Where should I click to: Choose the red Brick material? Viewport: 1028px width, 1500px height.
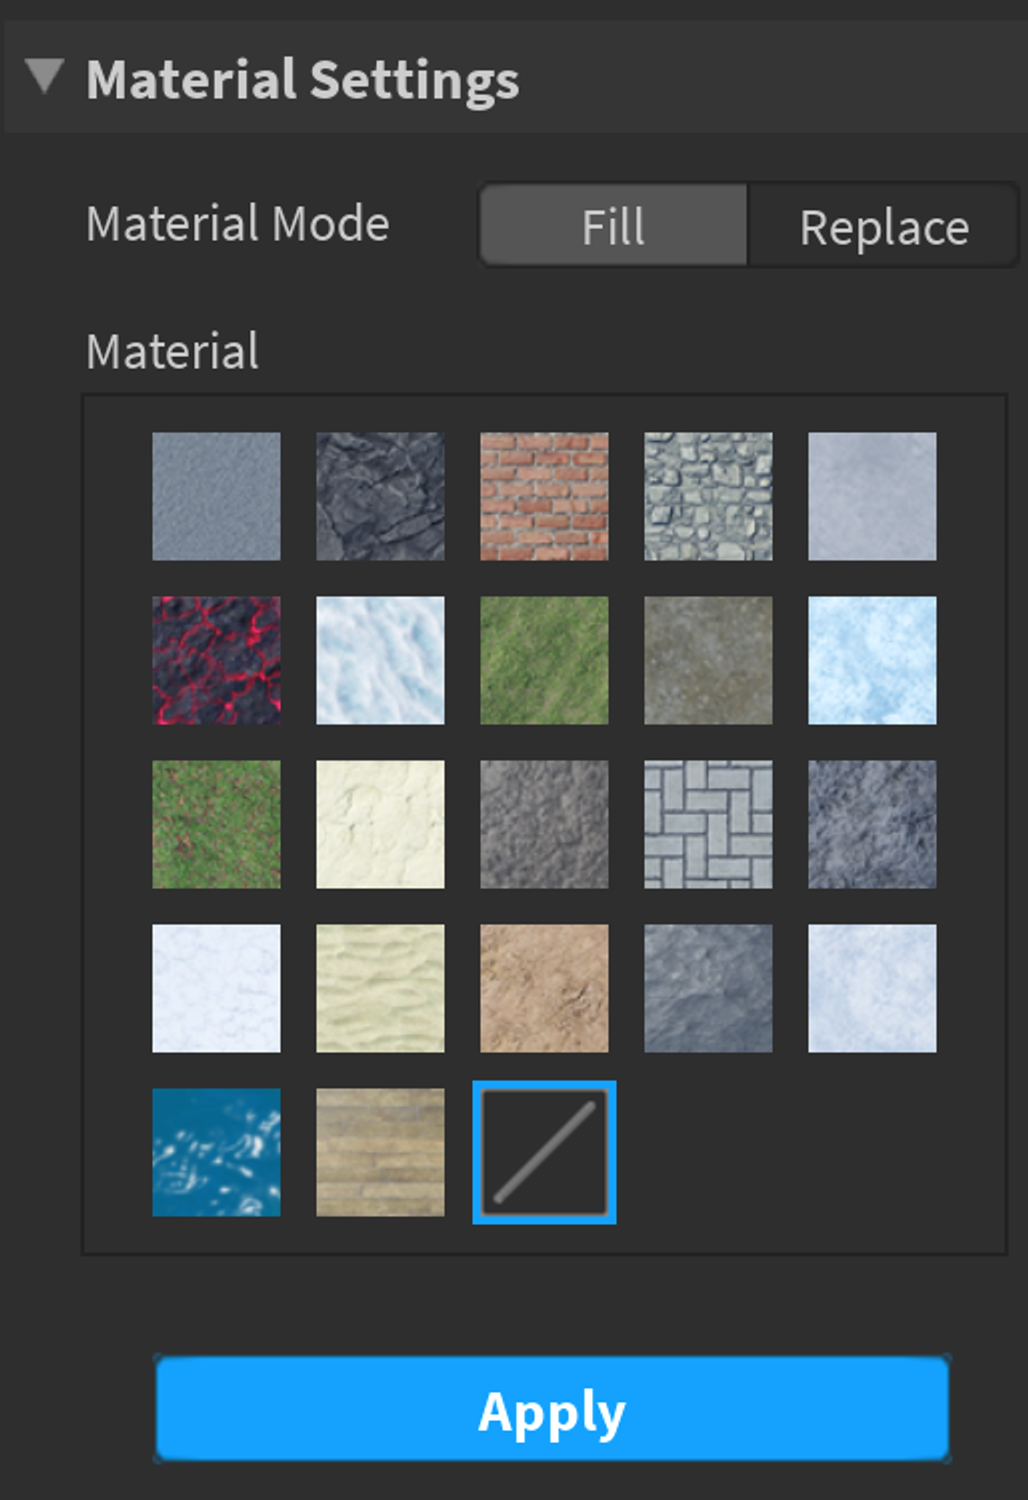pyautogui.click(x=544, y=496)
